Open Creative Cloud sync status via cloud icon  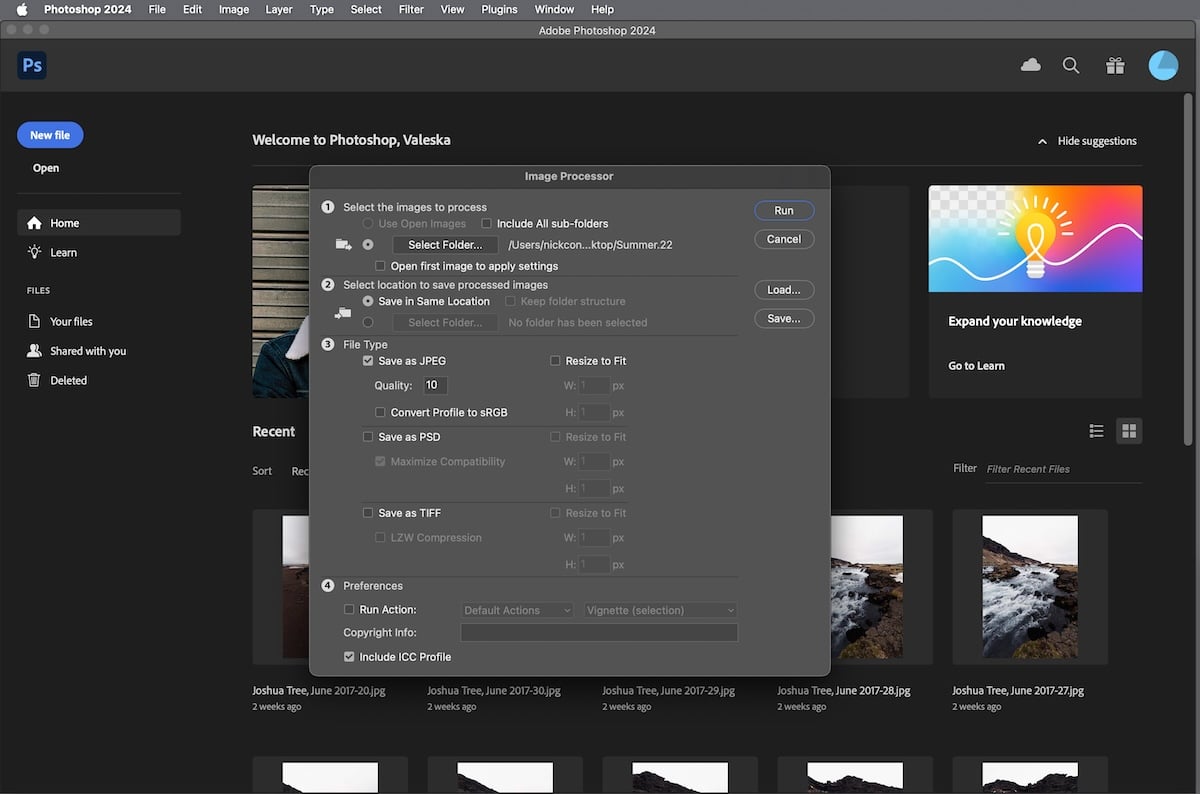point(1031,64)
